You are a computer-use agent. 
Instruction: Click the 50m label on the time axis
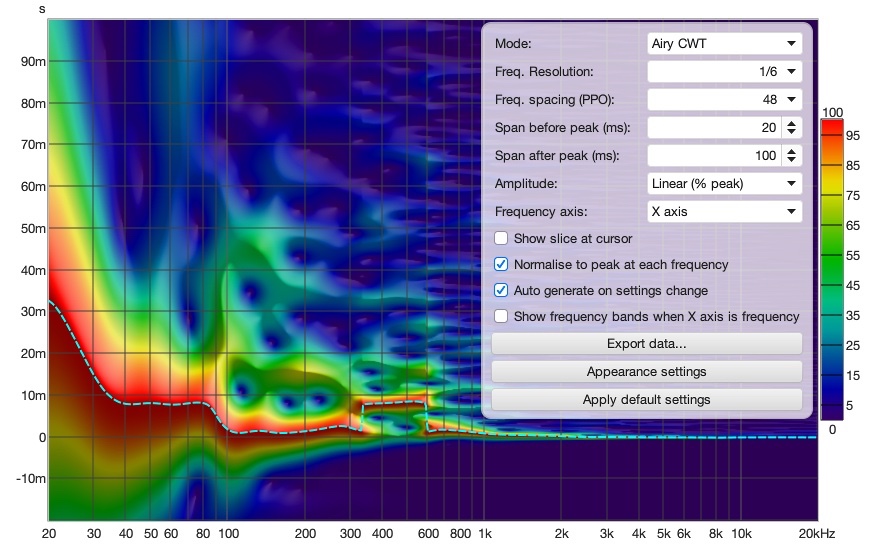pyautogui.click(x=33, y=228)
